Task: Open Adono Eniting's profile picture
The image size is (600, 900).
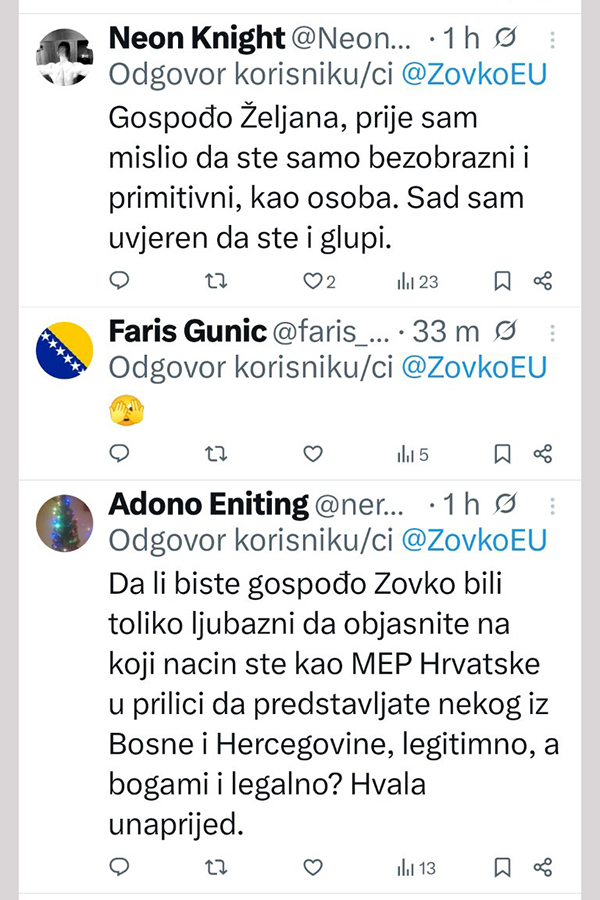Action: click(x=65, y=523)
